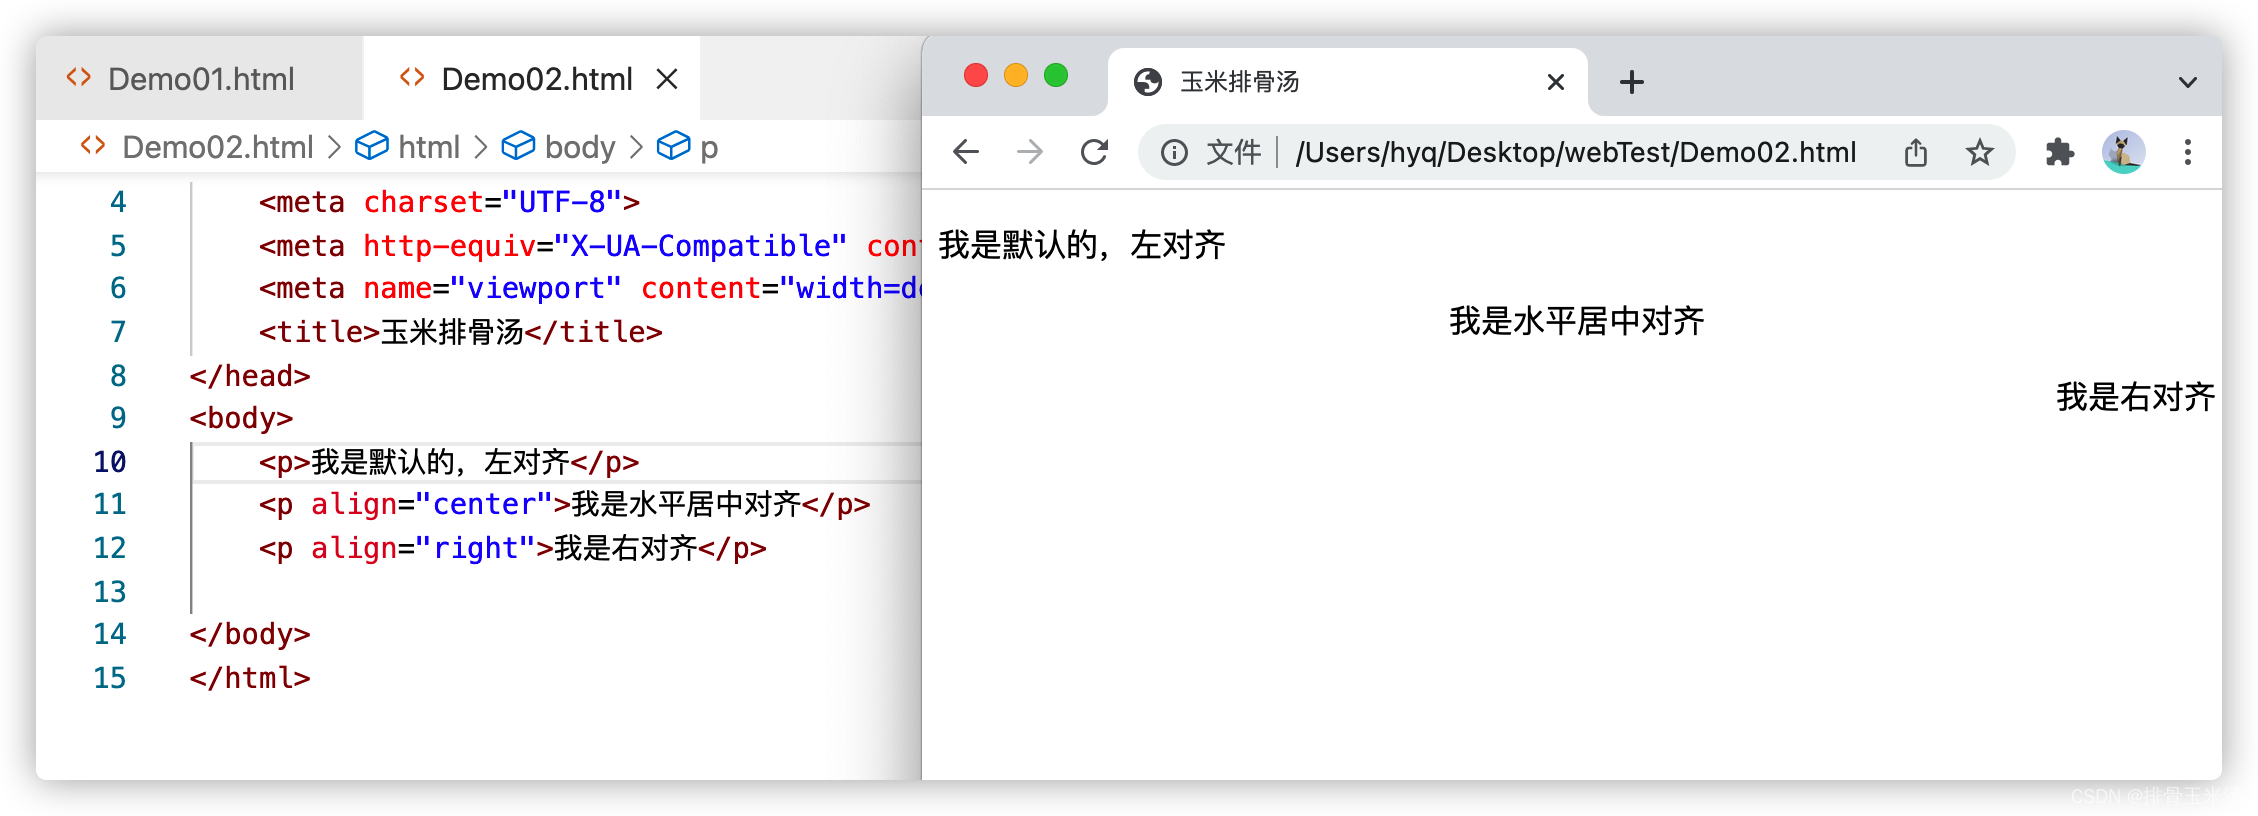Click line number 15 in the gutter
Viewport: 2258px width, 816px height.
110,678
